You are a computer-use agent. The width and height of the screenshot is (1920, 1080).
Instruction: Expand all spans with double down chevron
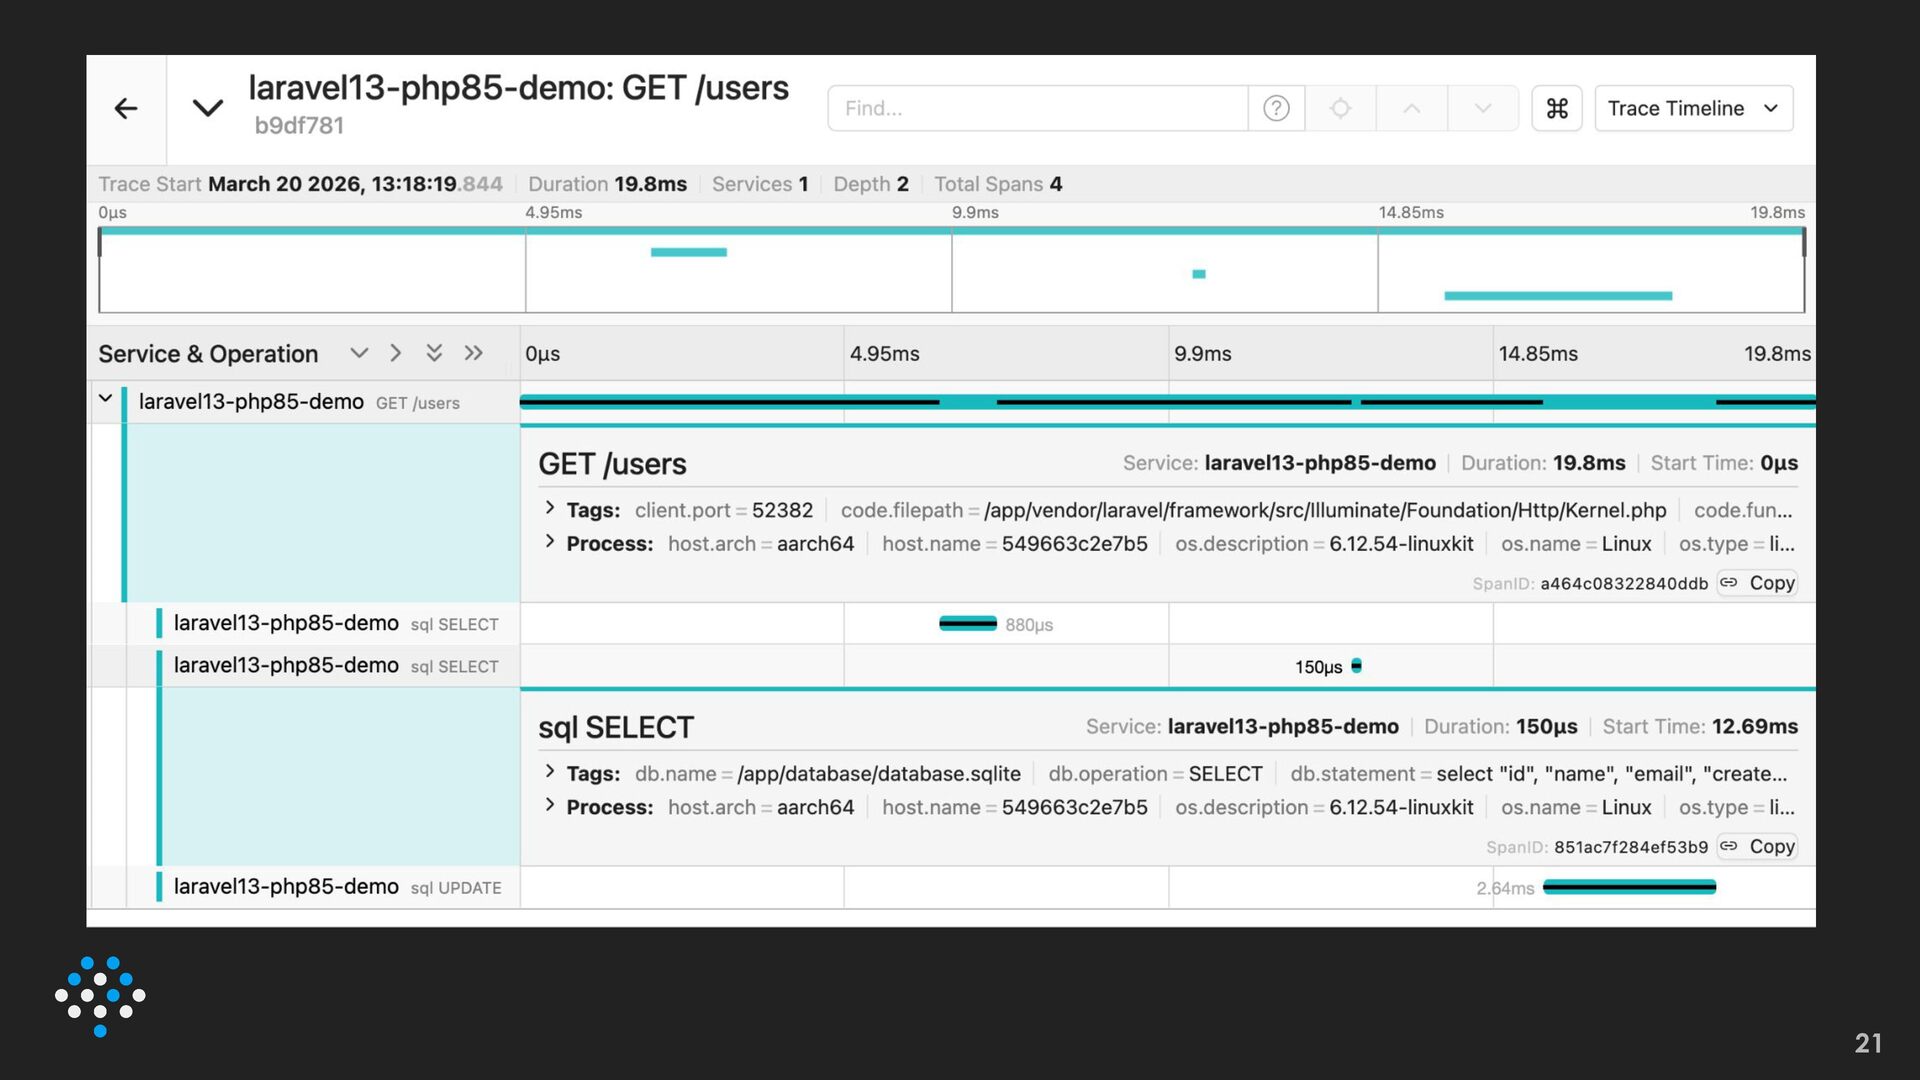click(x=434, y=353)
